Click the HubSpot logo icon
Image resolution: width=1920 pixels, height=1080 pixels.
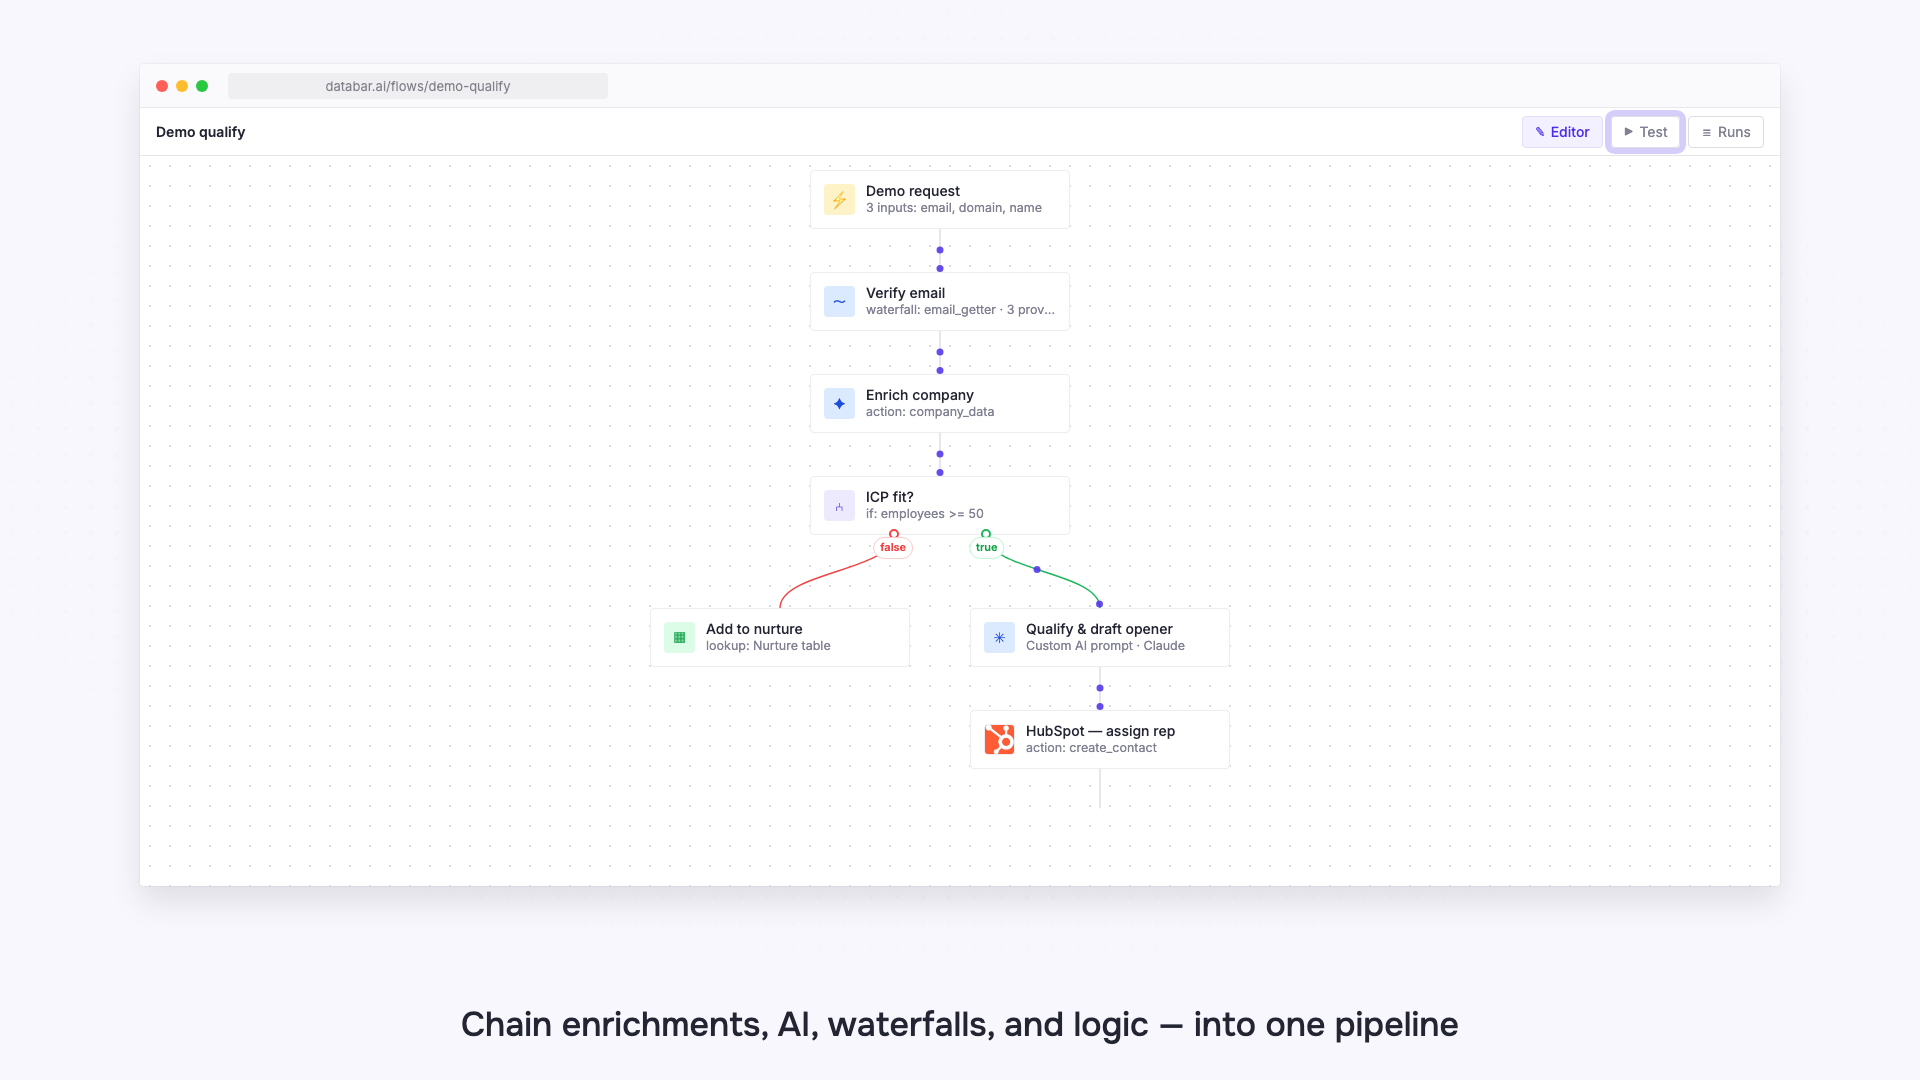pos(999,740)
